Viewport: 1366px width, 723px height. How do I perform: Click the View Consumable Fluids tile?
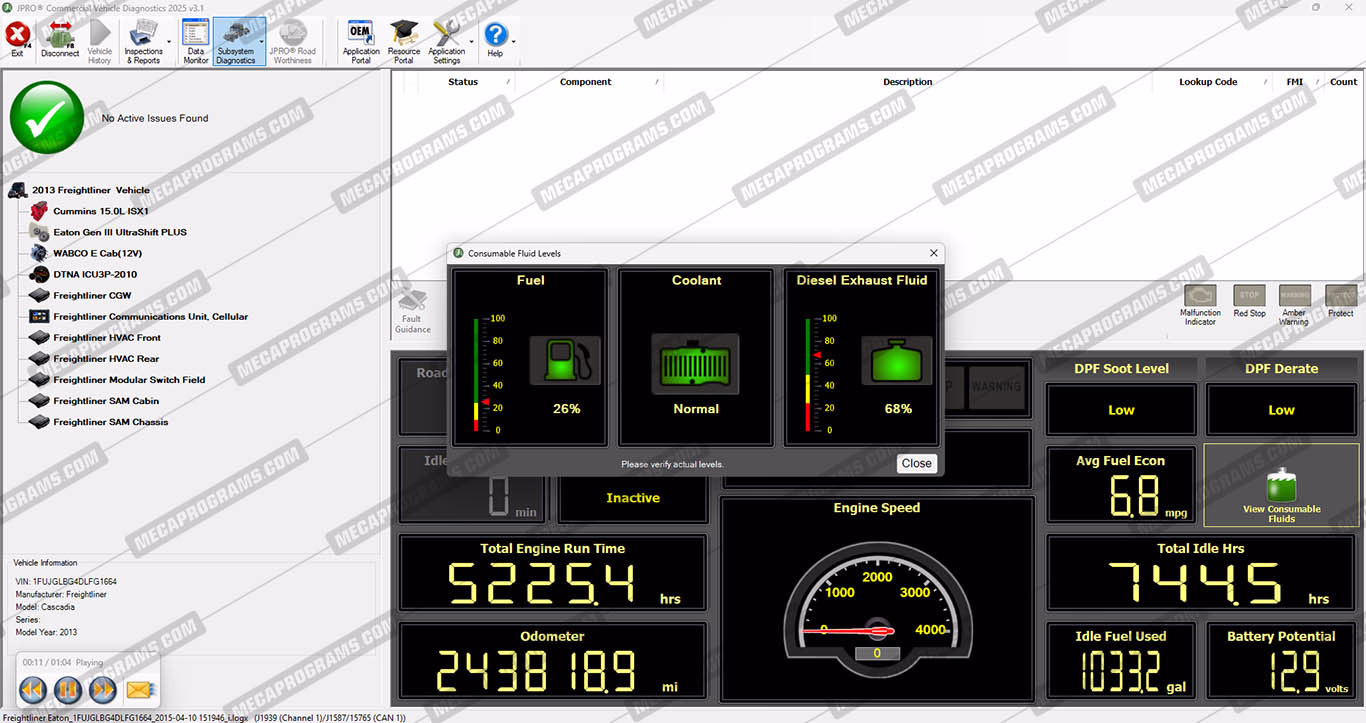click(x=1281, y=486)
